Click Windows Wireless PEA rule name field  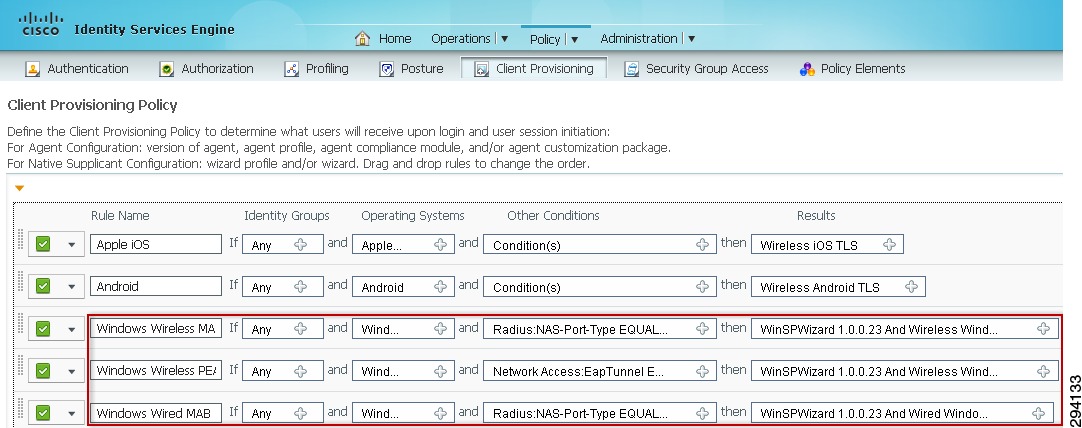[156, 371]
